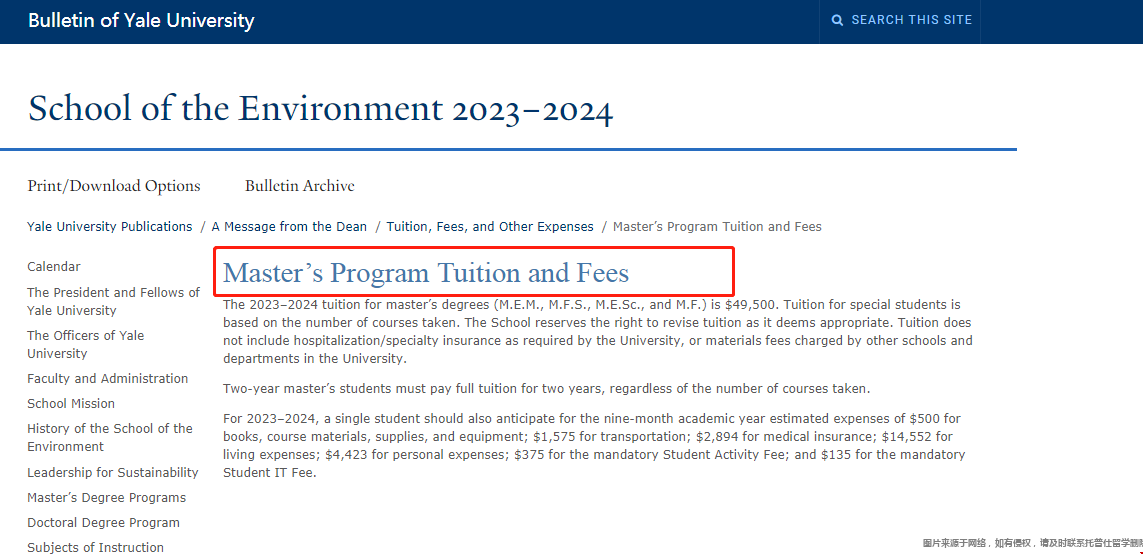1143x554 pixels.
Task: Open the School Mission page
Action: (71, 403)
